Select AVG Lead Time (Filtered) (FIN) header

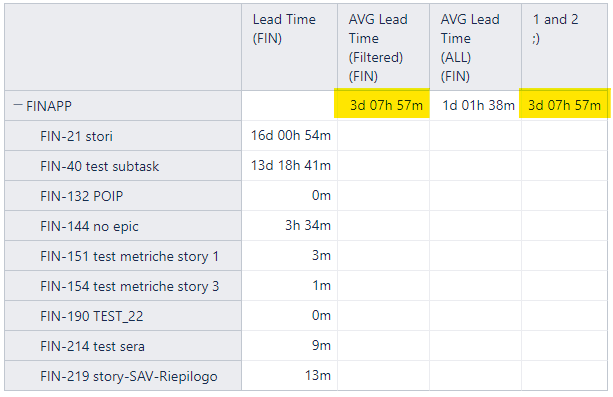[384, 47]
